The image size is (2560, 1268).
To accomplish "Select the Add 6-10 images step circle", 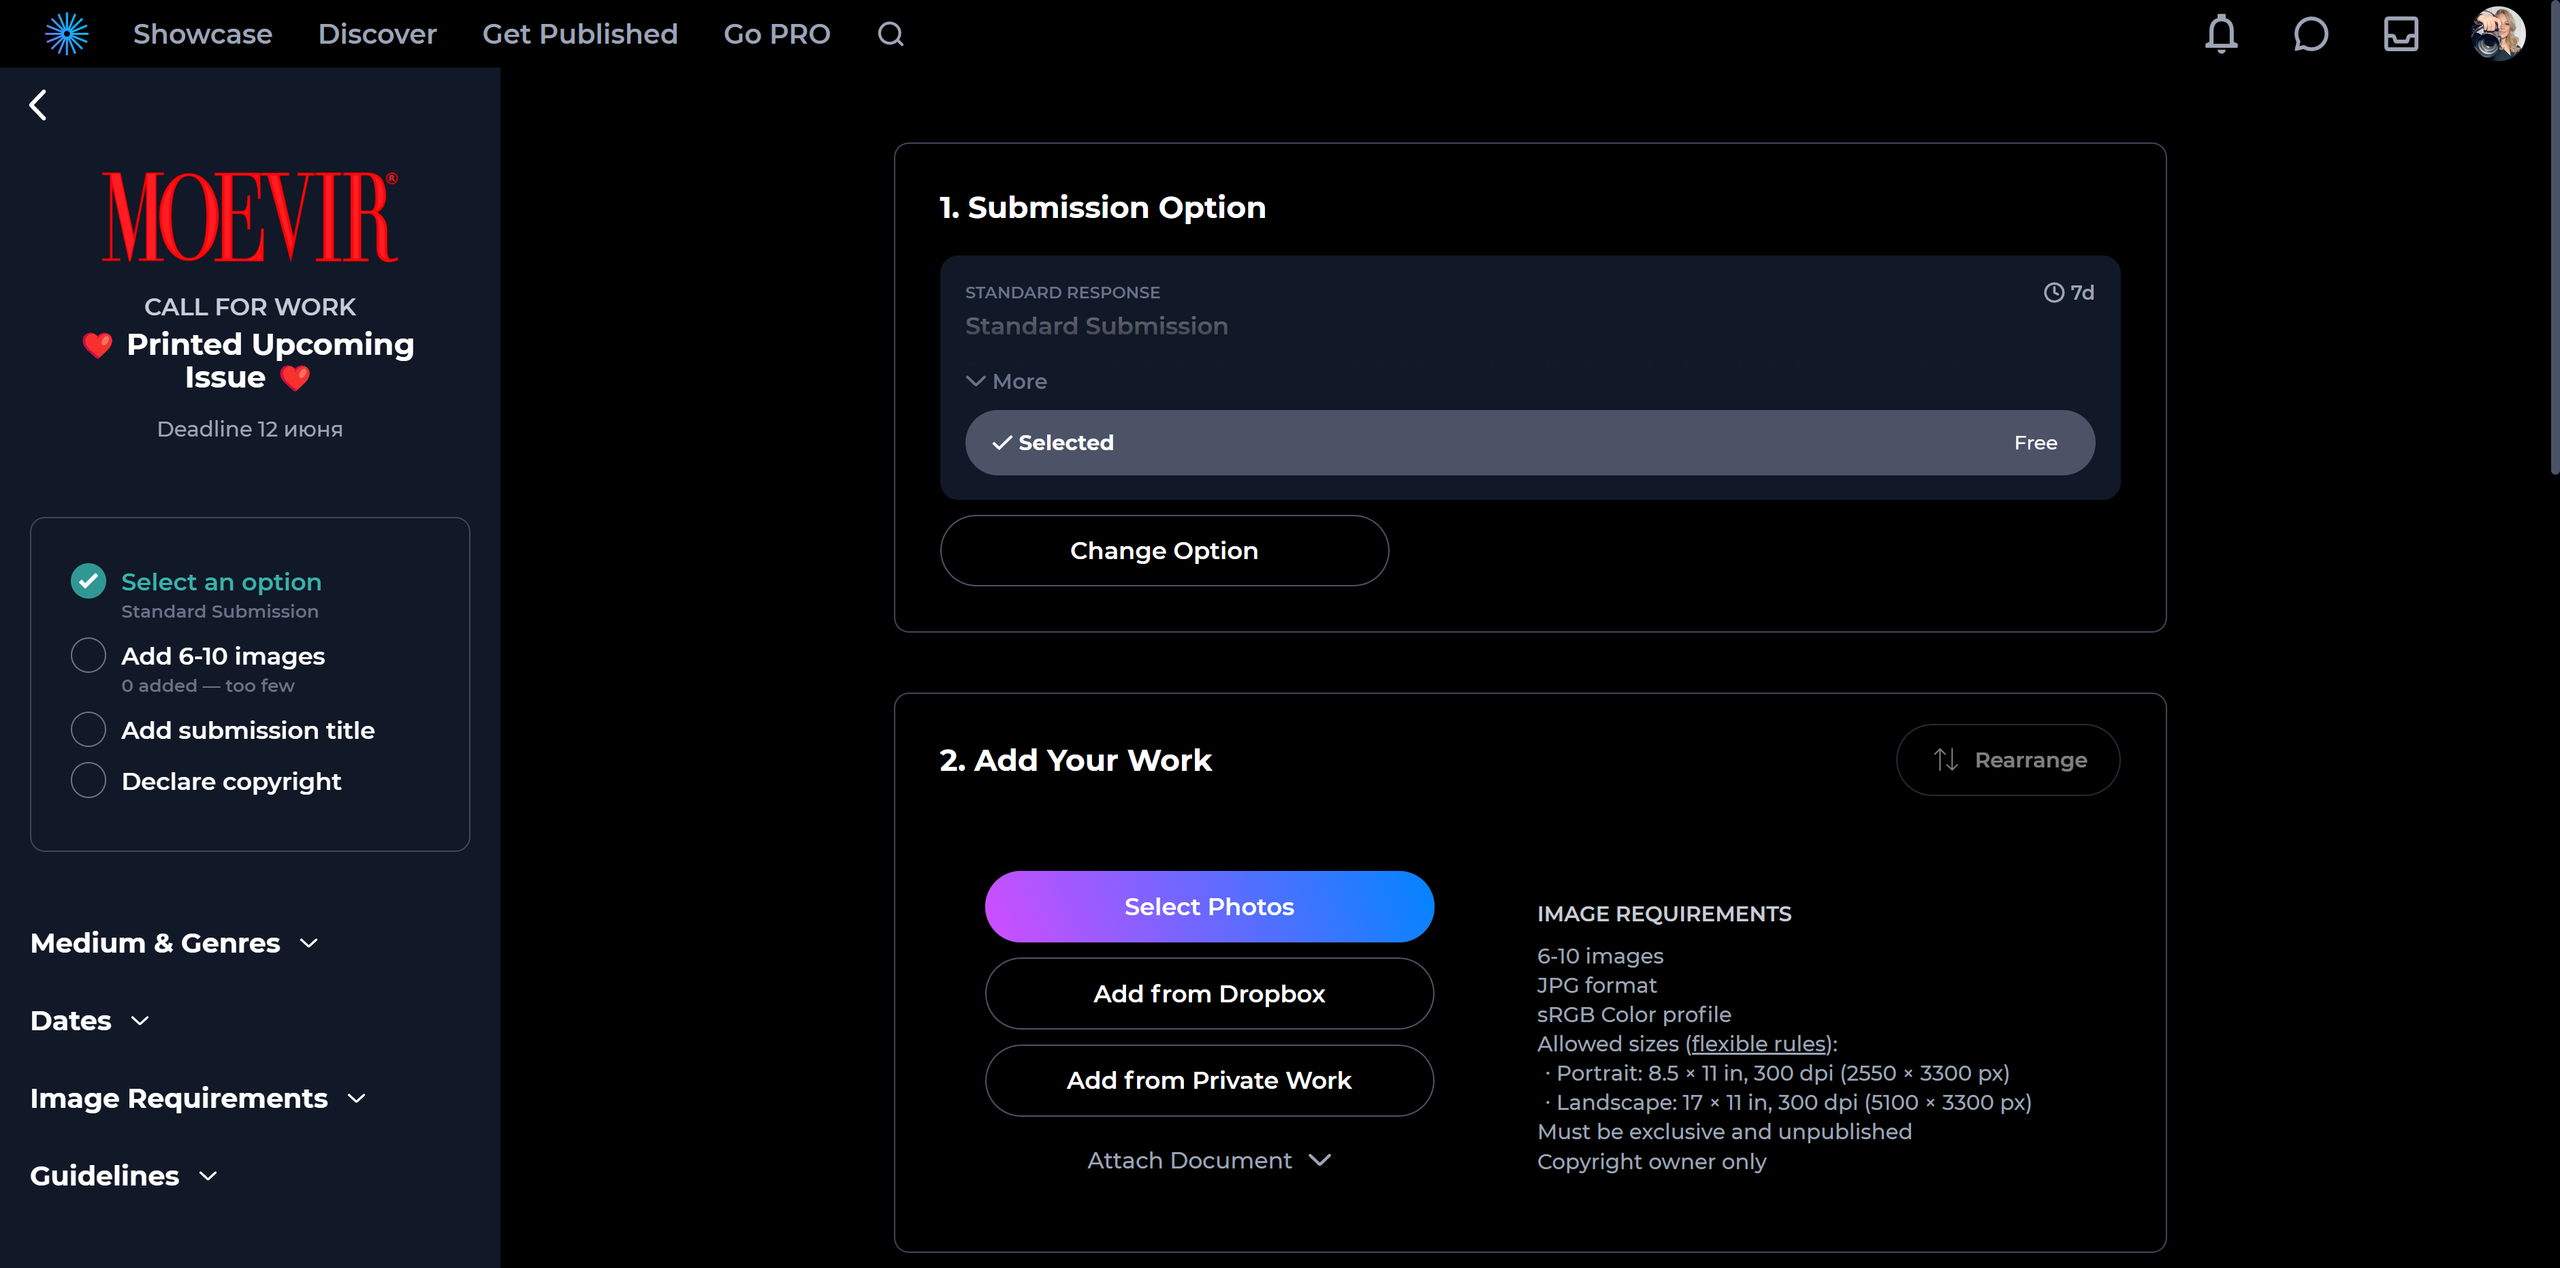I will (x=88, y=656).
